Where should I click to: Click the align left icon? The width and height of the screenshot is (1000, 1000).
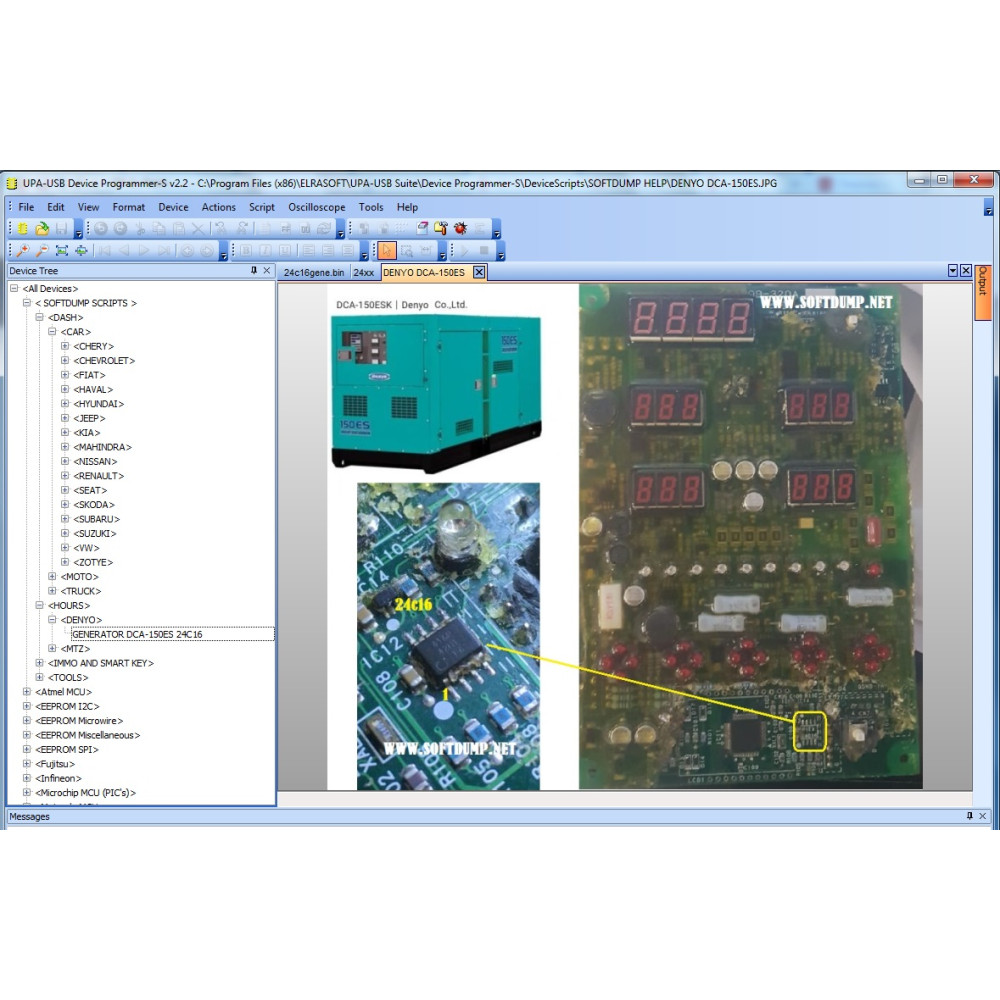309,251
